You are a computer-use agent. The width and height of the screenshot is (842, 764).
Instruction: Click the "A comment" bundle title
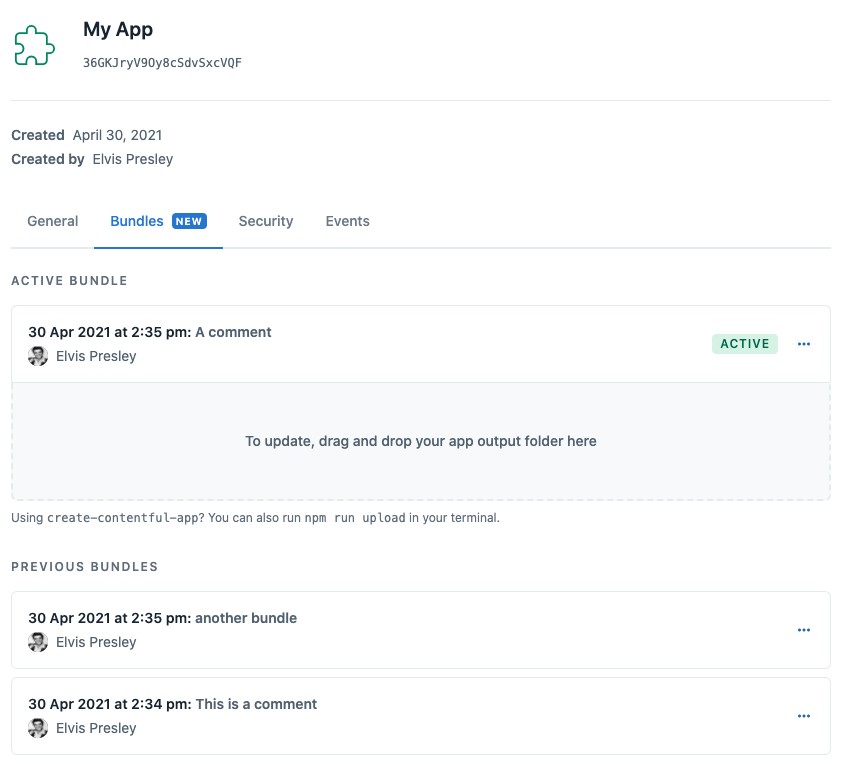coord(233,331)
